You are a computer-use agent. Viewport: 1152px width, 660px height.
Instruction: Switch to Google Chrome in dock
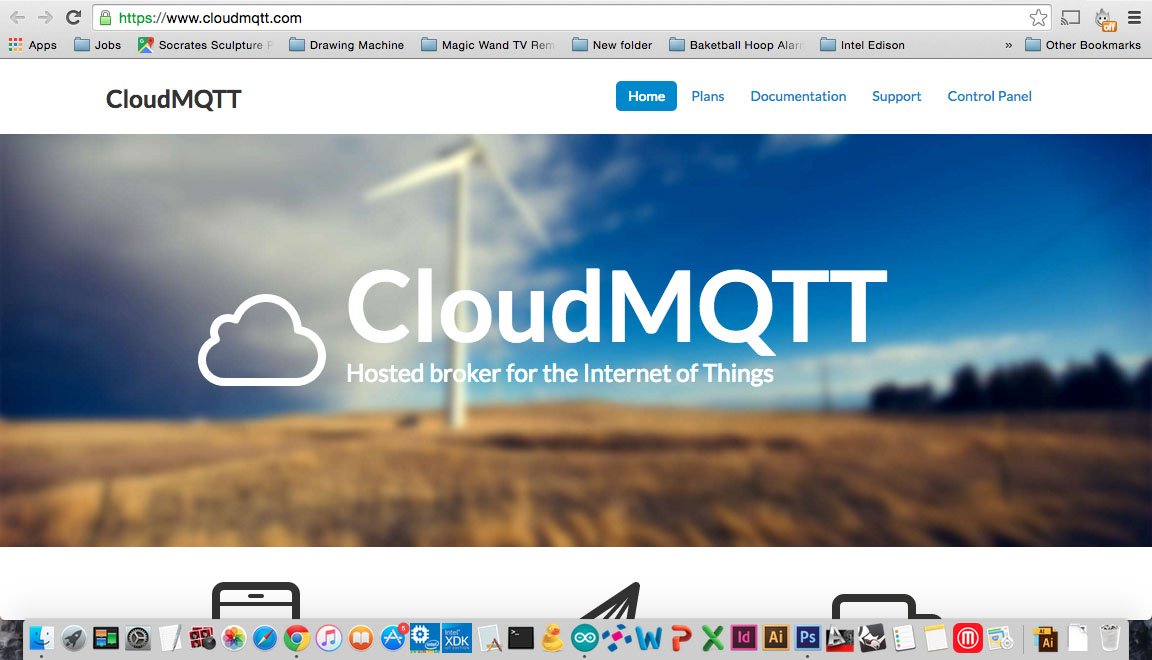pos(297,638)
